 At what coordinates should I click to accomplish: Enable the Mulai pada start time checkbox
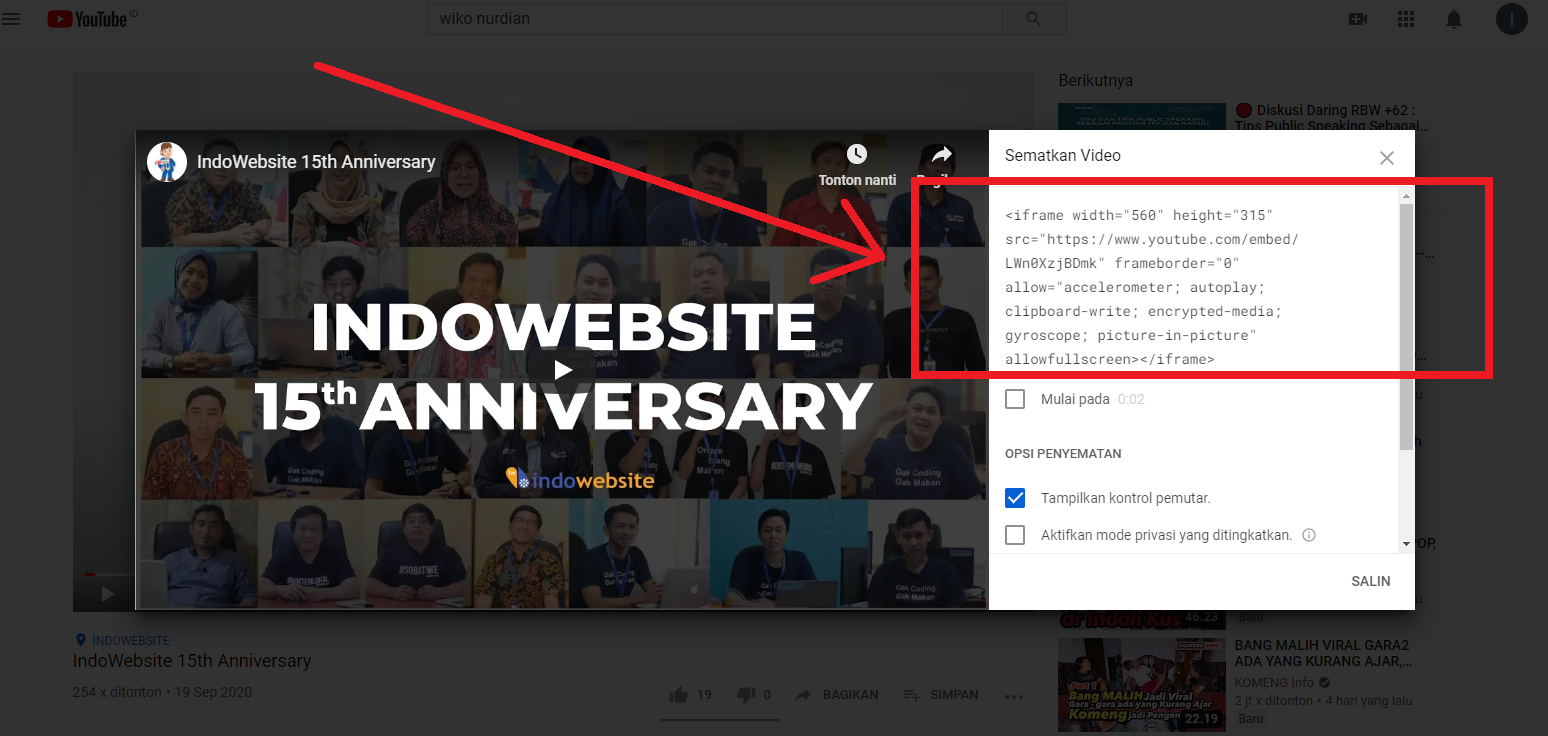(x=1015, y=398)
